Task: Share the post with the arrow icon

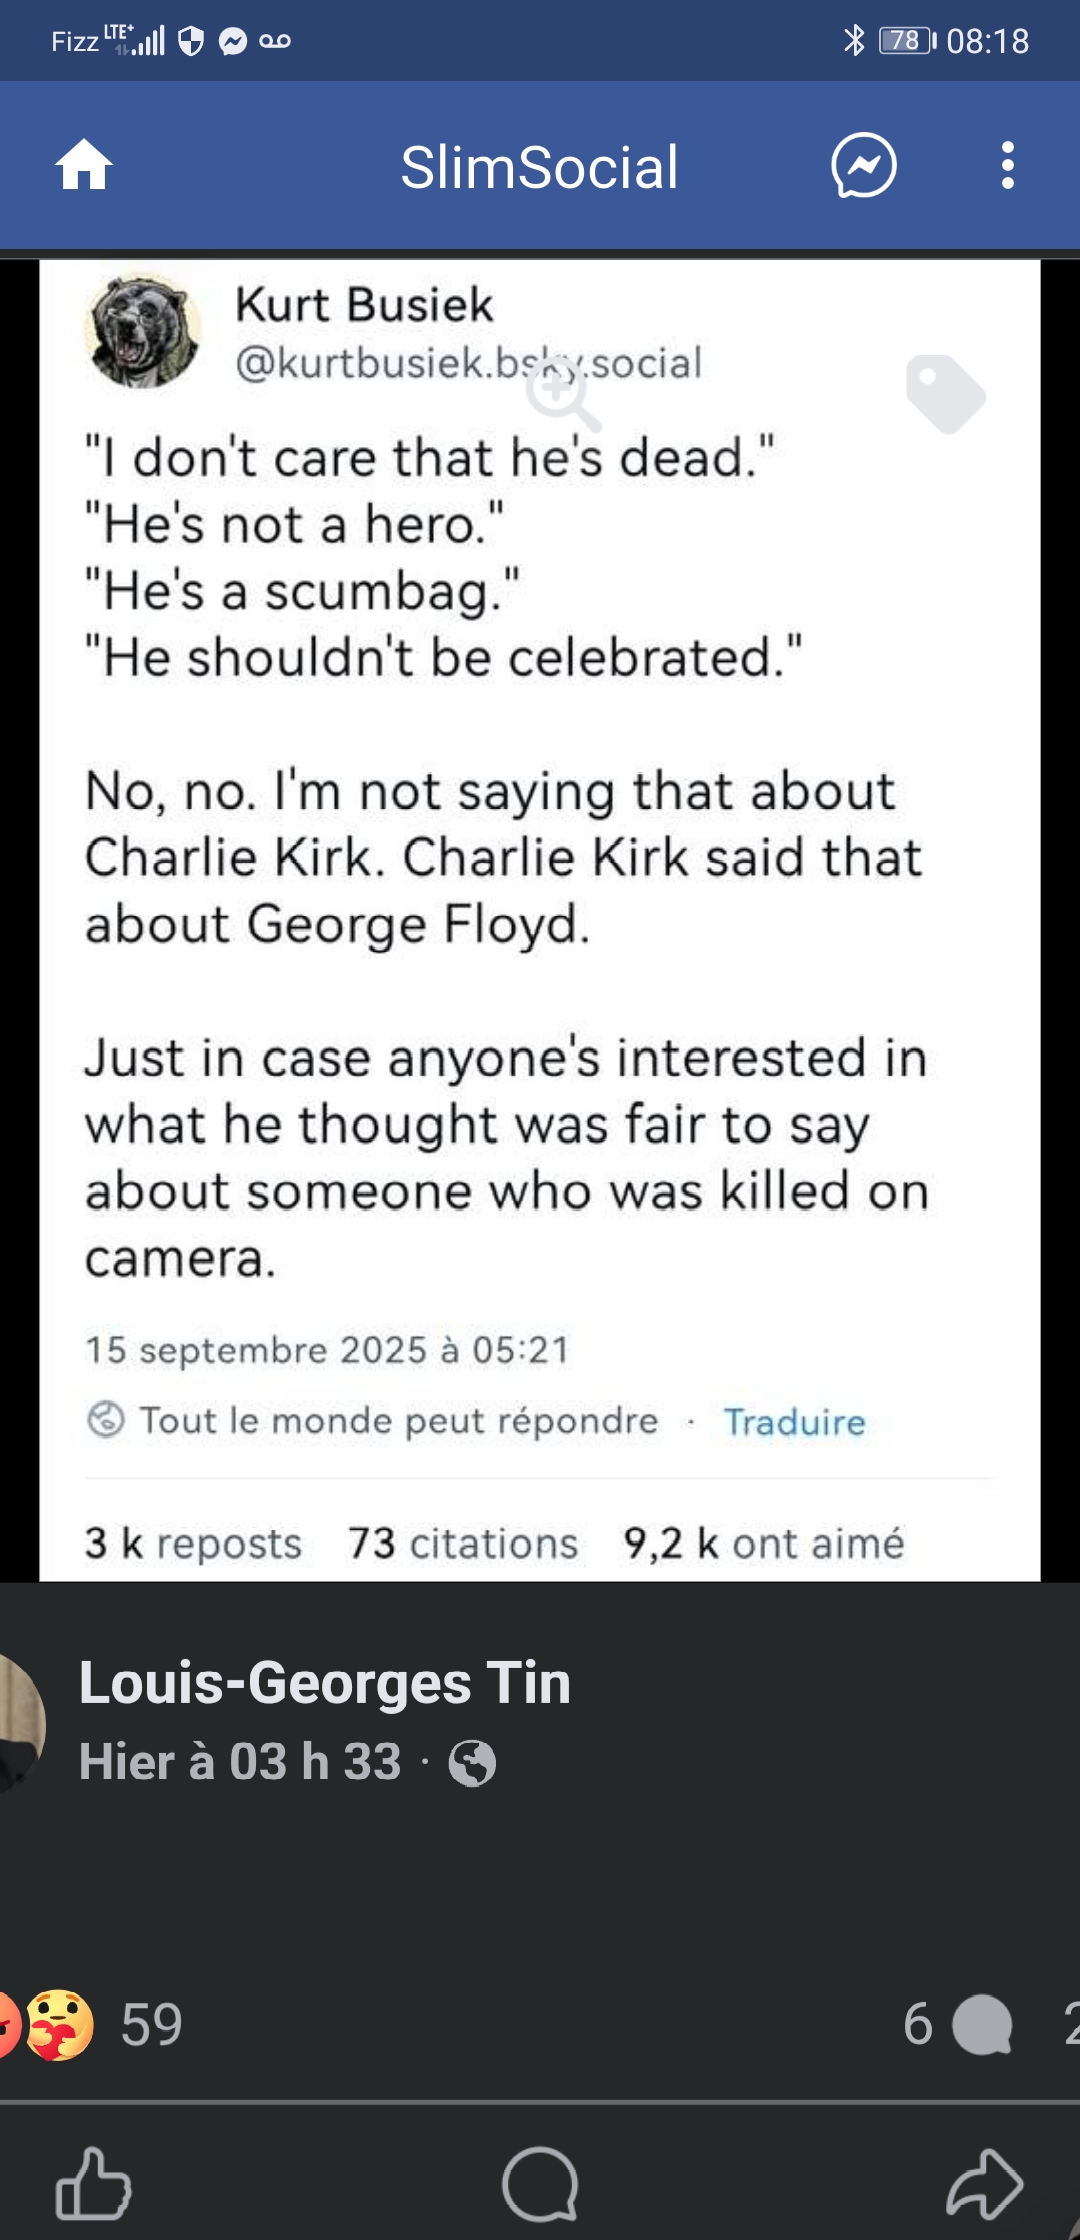Action: pos(985,2185)
